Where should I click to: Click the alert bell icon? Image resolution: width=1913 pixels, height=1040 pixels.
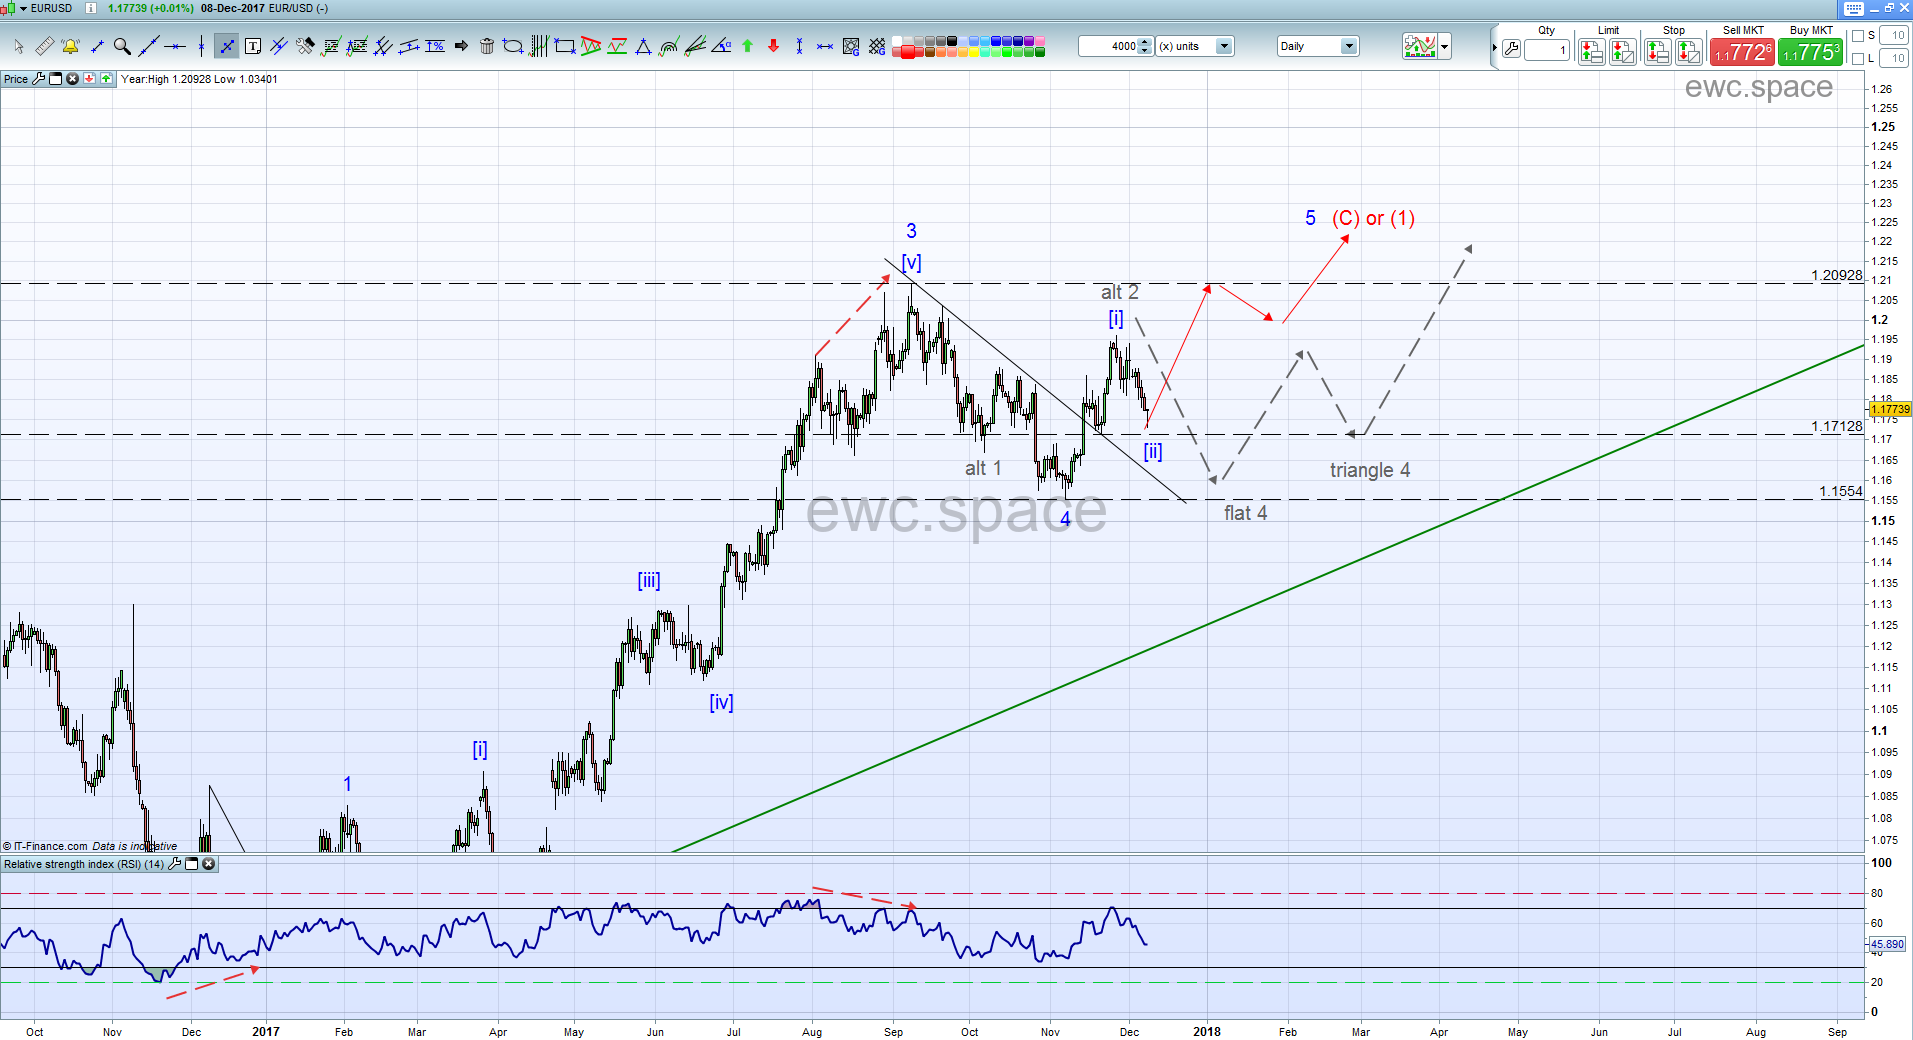pos(70,46)
